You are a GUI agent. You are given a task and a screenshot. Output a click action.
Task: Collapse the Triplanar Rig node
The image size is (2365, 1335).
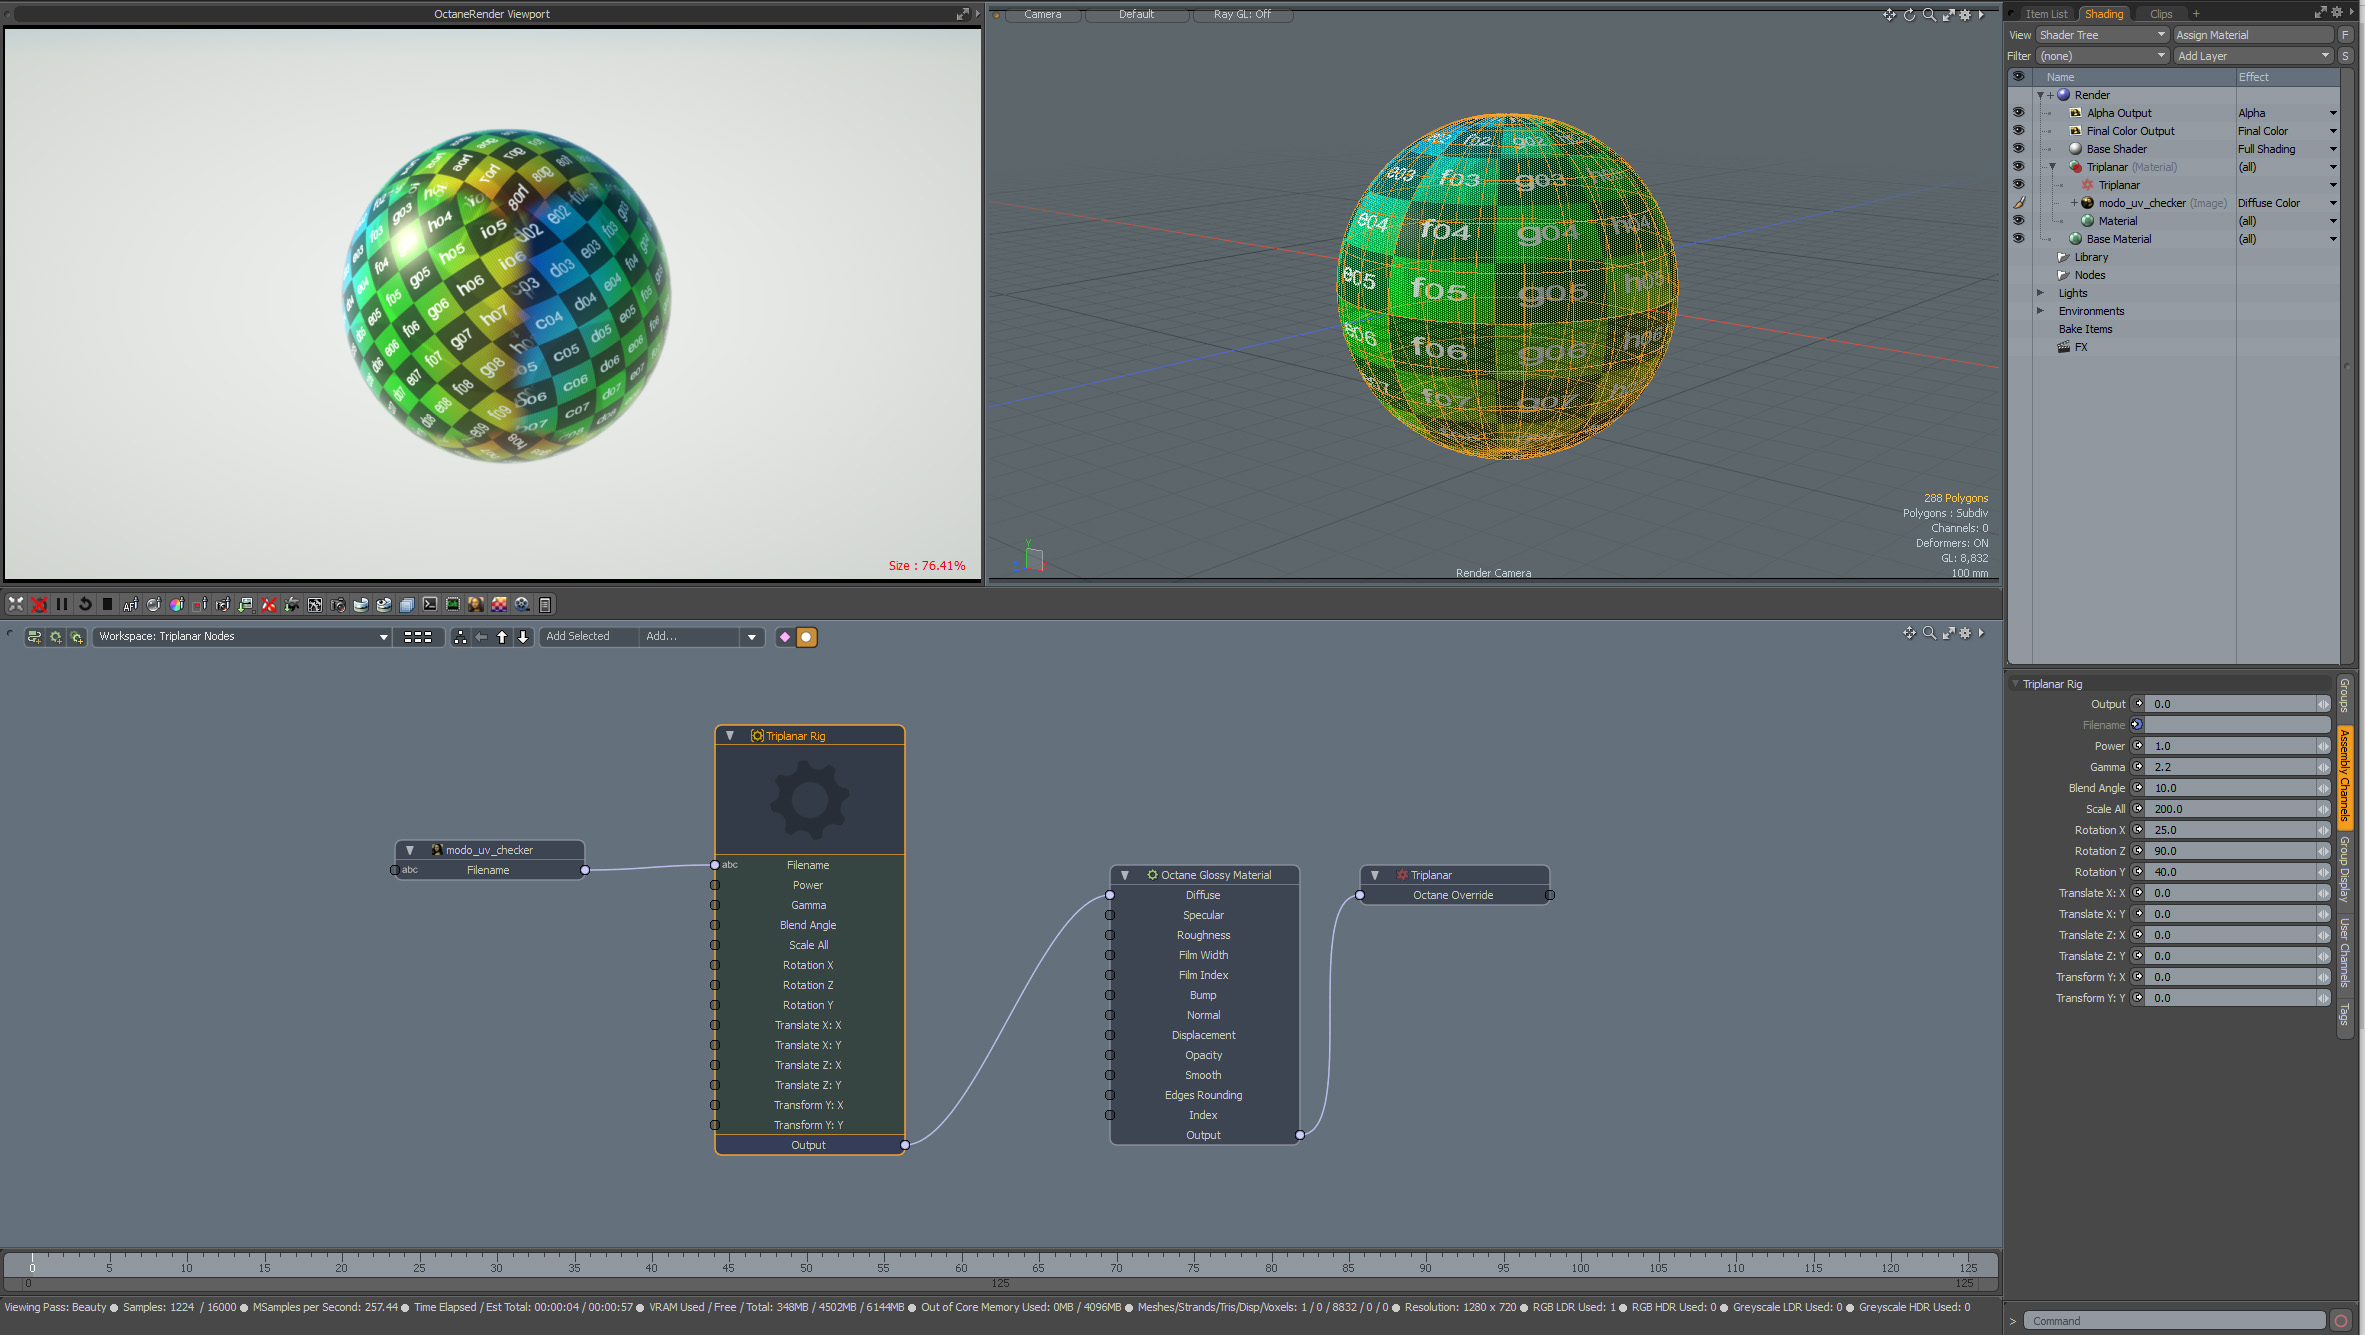730,736
